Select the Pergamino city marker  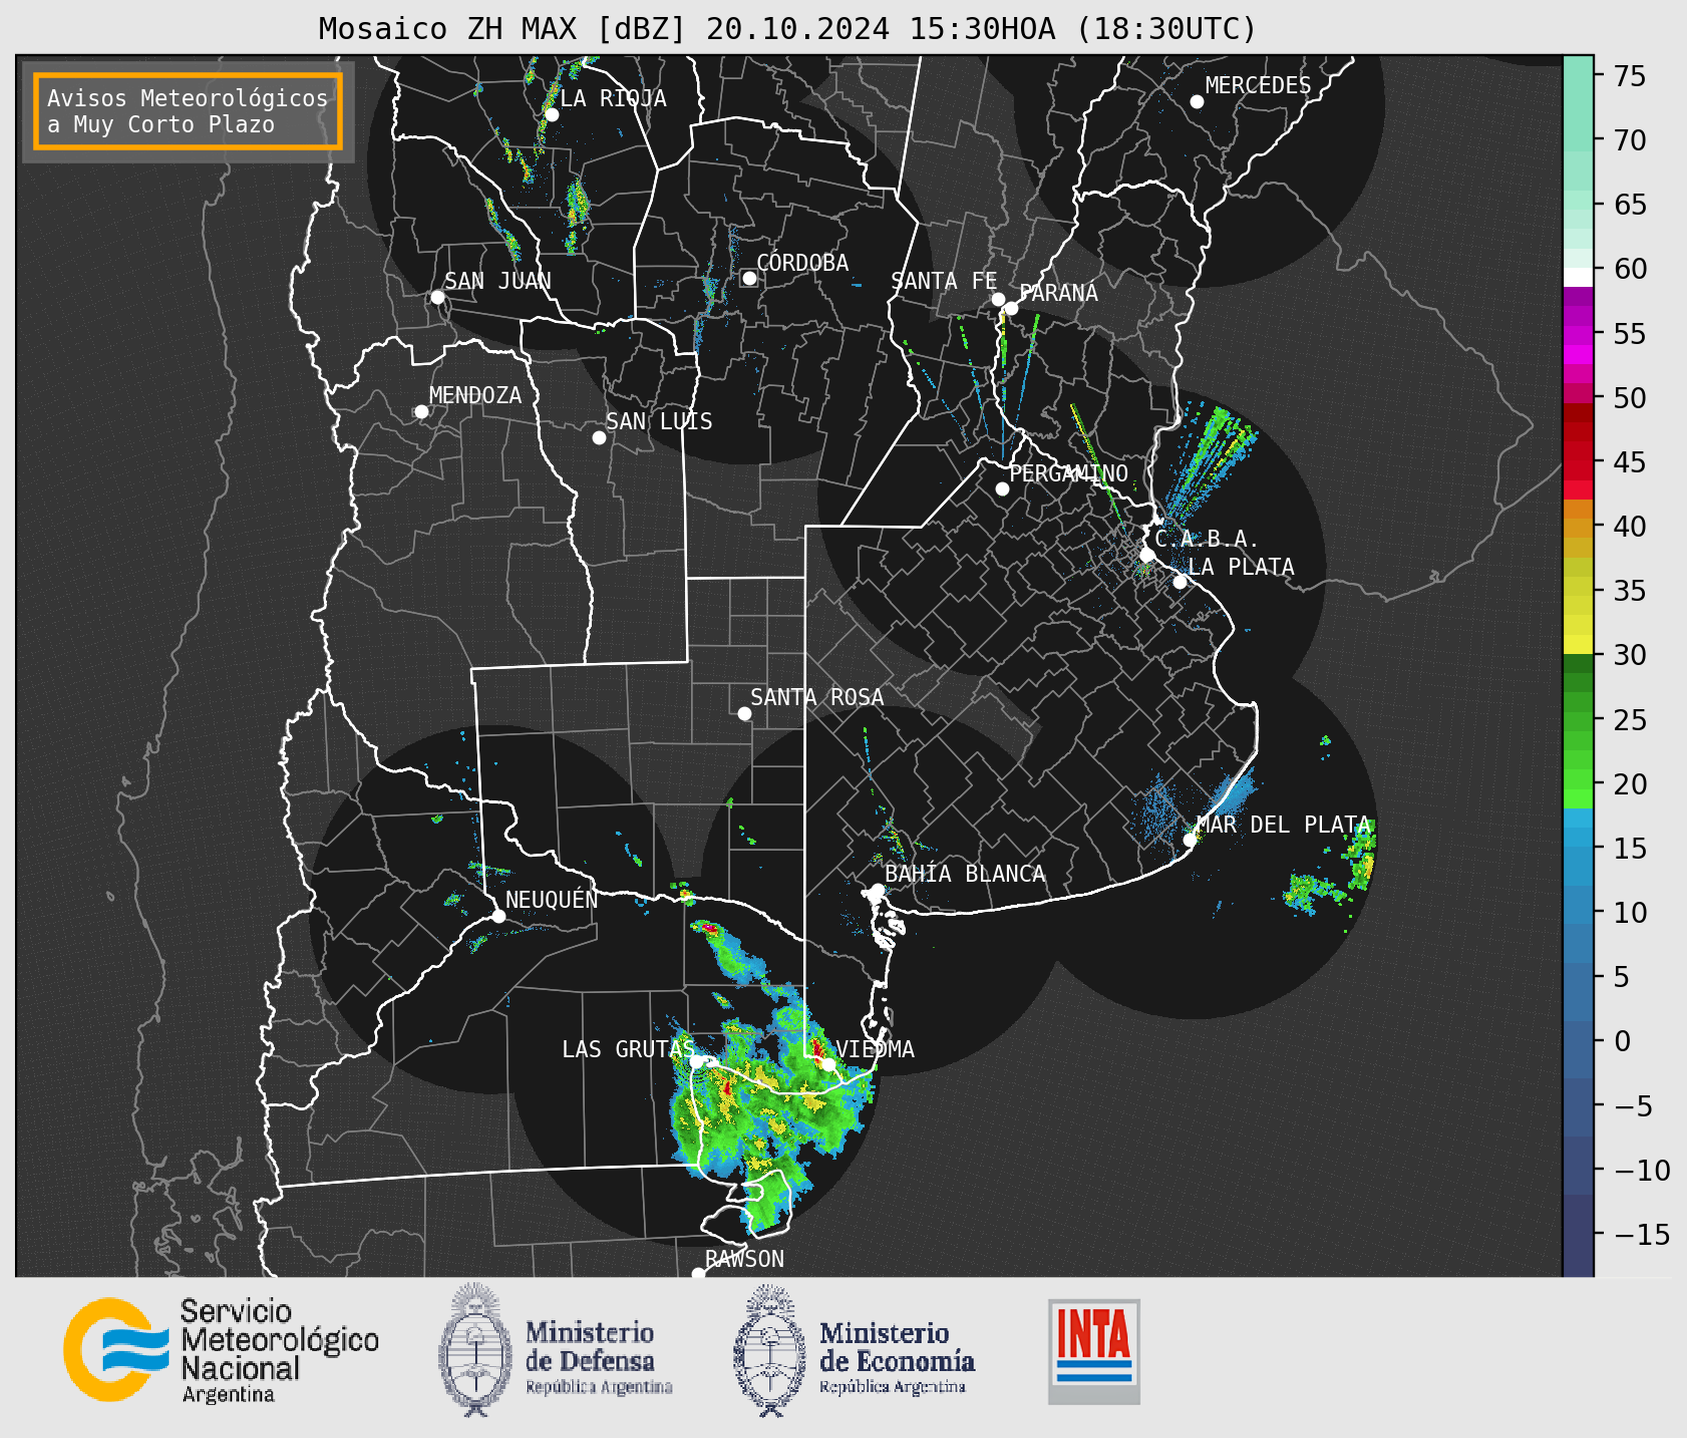1002,489
